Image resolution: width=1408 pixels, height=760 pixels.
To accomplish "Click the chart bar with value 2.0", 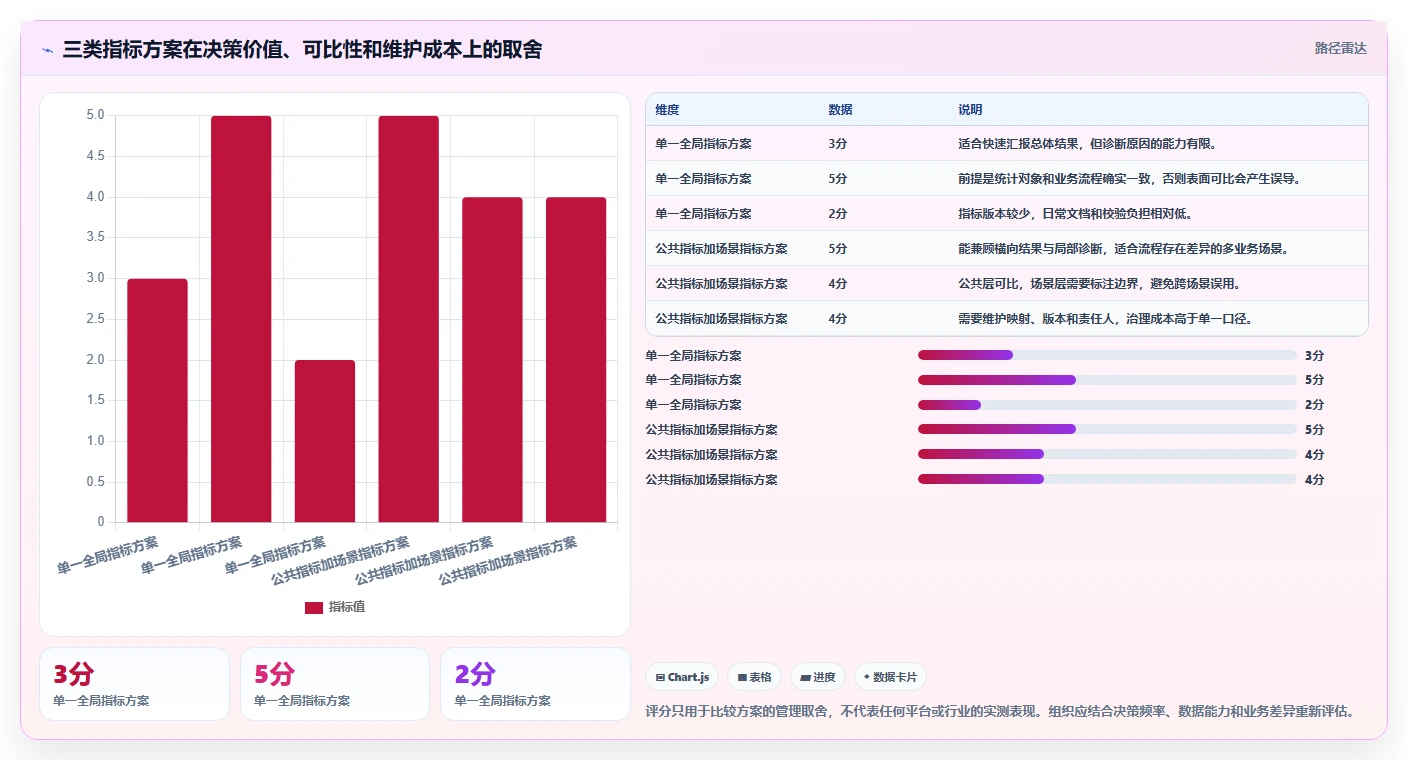I will (325, 441).
